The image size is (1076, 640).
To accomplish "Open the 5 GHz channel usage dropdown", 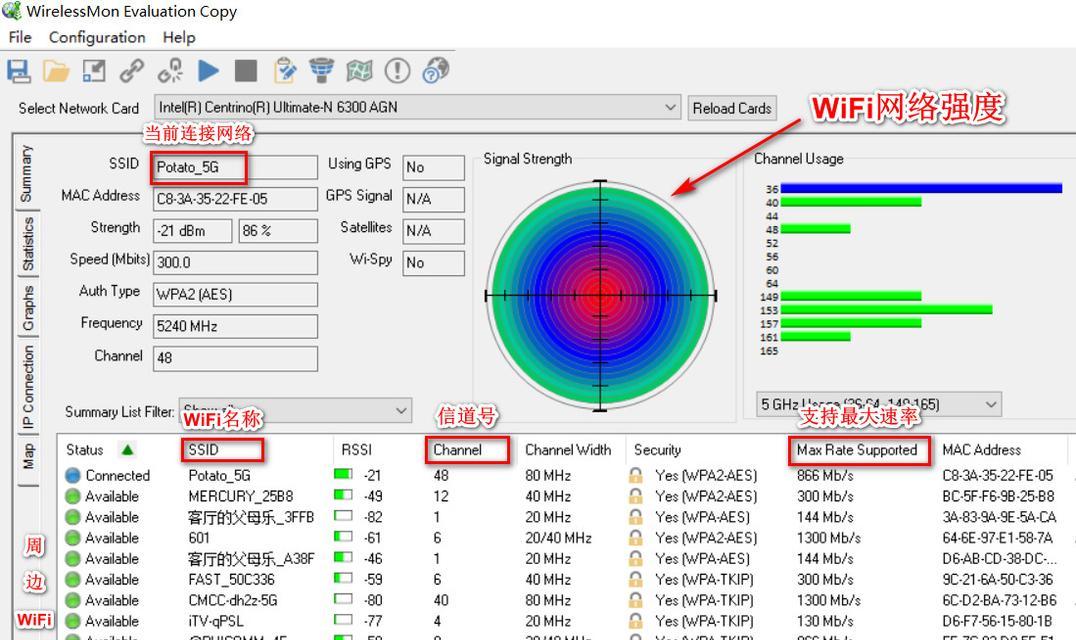I will [x=878, y=404].
